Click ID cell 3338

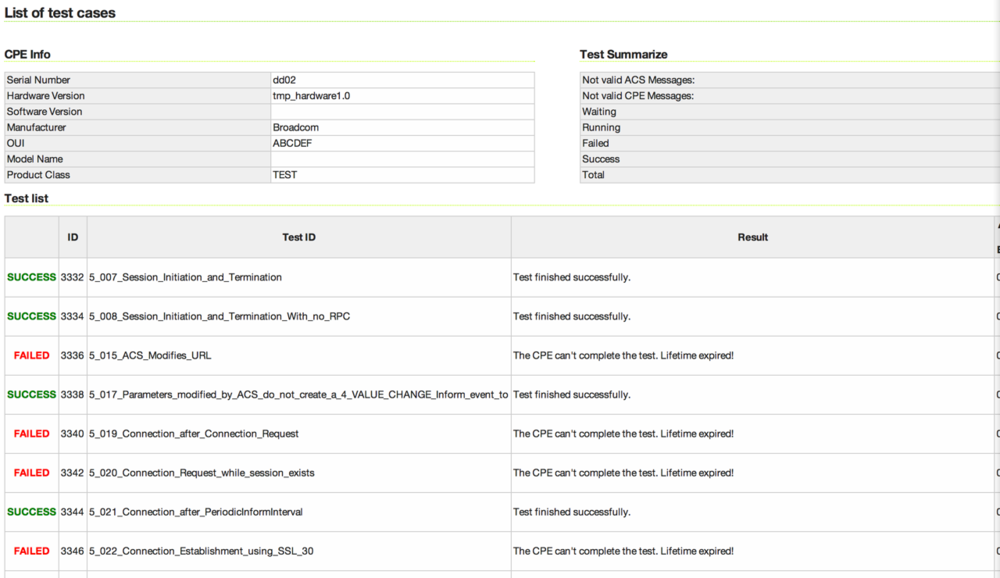click(x=72, y=395)
